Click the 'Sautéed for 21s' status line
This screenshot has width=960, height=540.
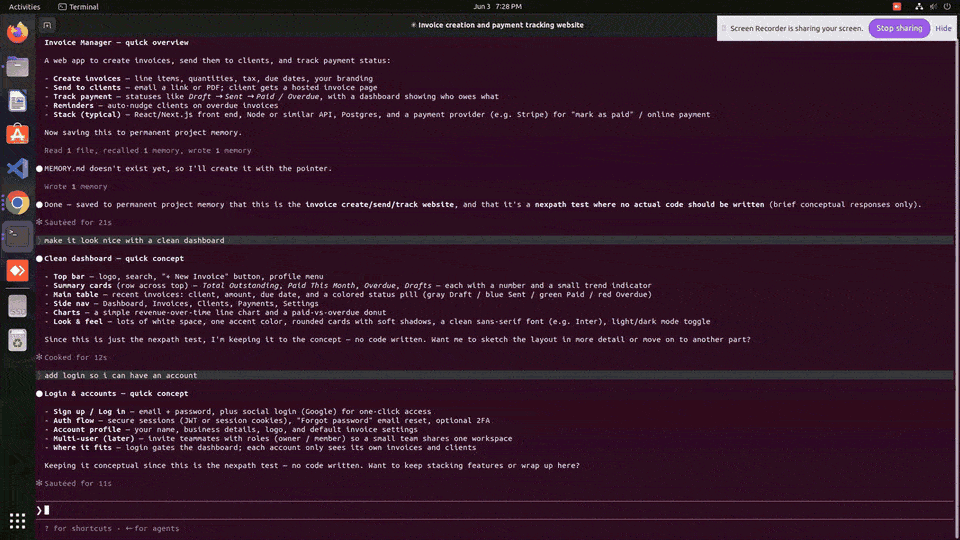pyautogui.click(x=78, y=223)
